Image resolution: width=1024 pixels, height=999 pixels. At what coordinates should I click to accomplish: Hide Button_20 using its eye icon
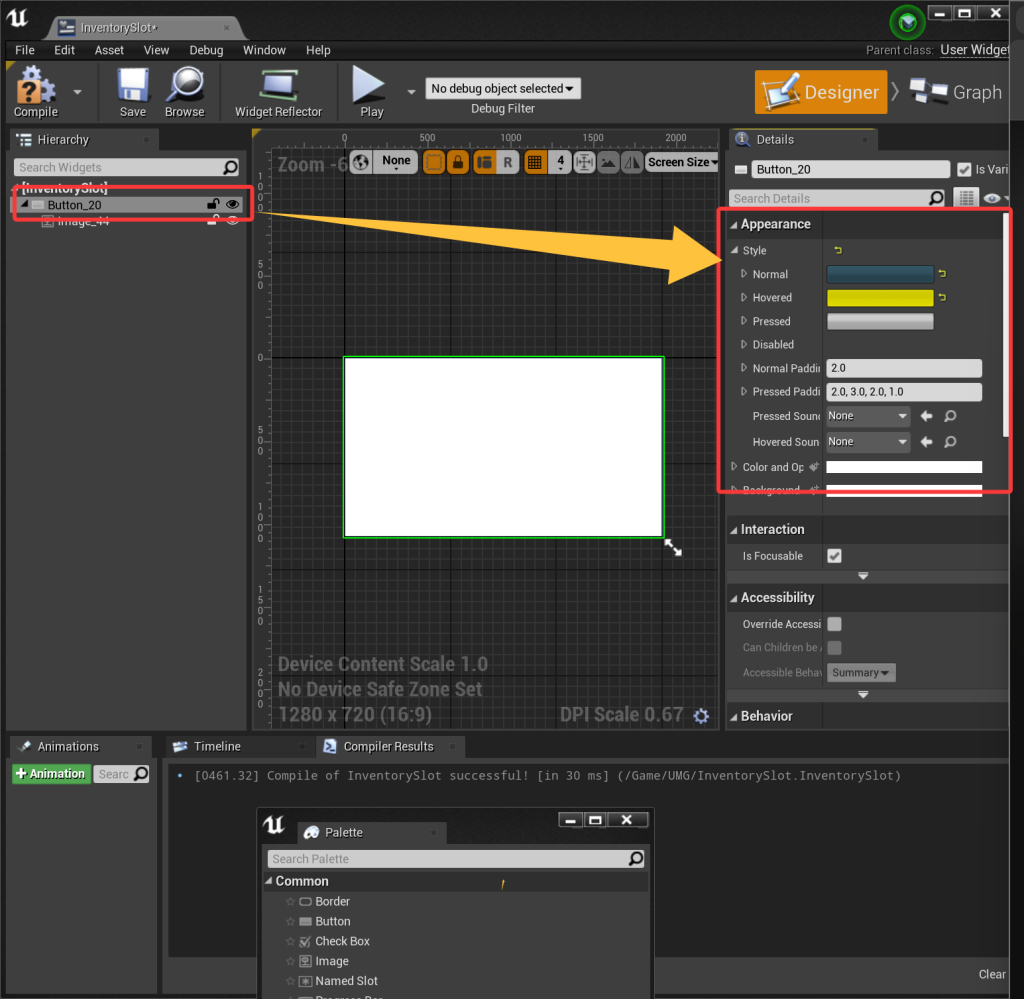(232, 204)
